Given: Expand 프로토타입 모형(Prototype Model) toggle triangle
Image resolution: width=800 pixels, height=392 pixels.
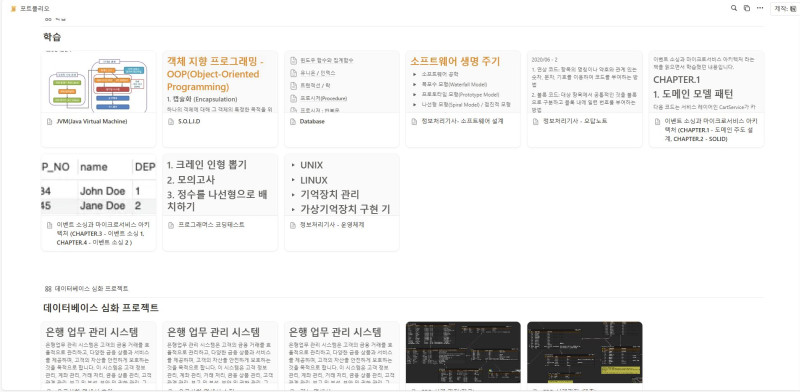Looking at the screenshot, I should (414, 94).
